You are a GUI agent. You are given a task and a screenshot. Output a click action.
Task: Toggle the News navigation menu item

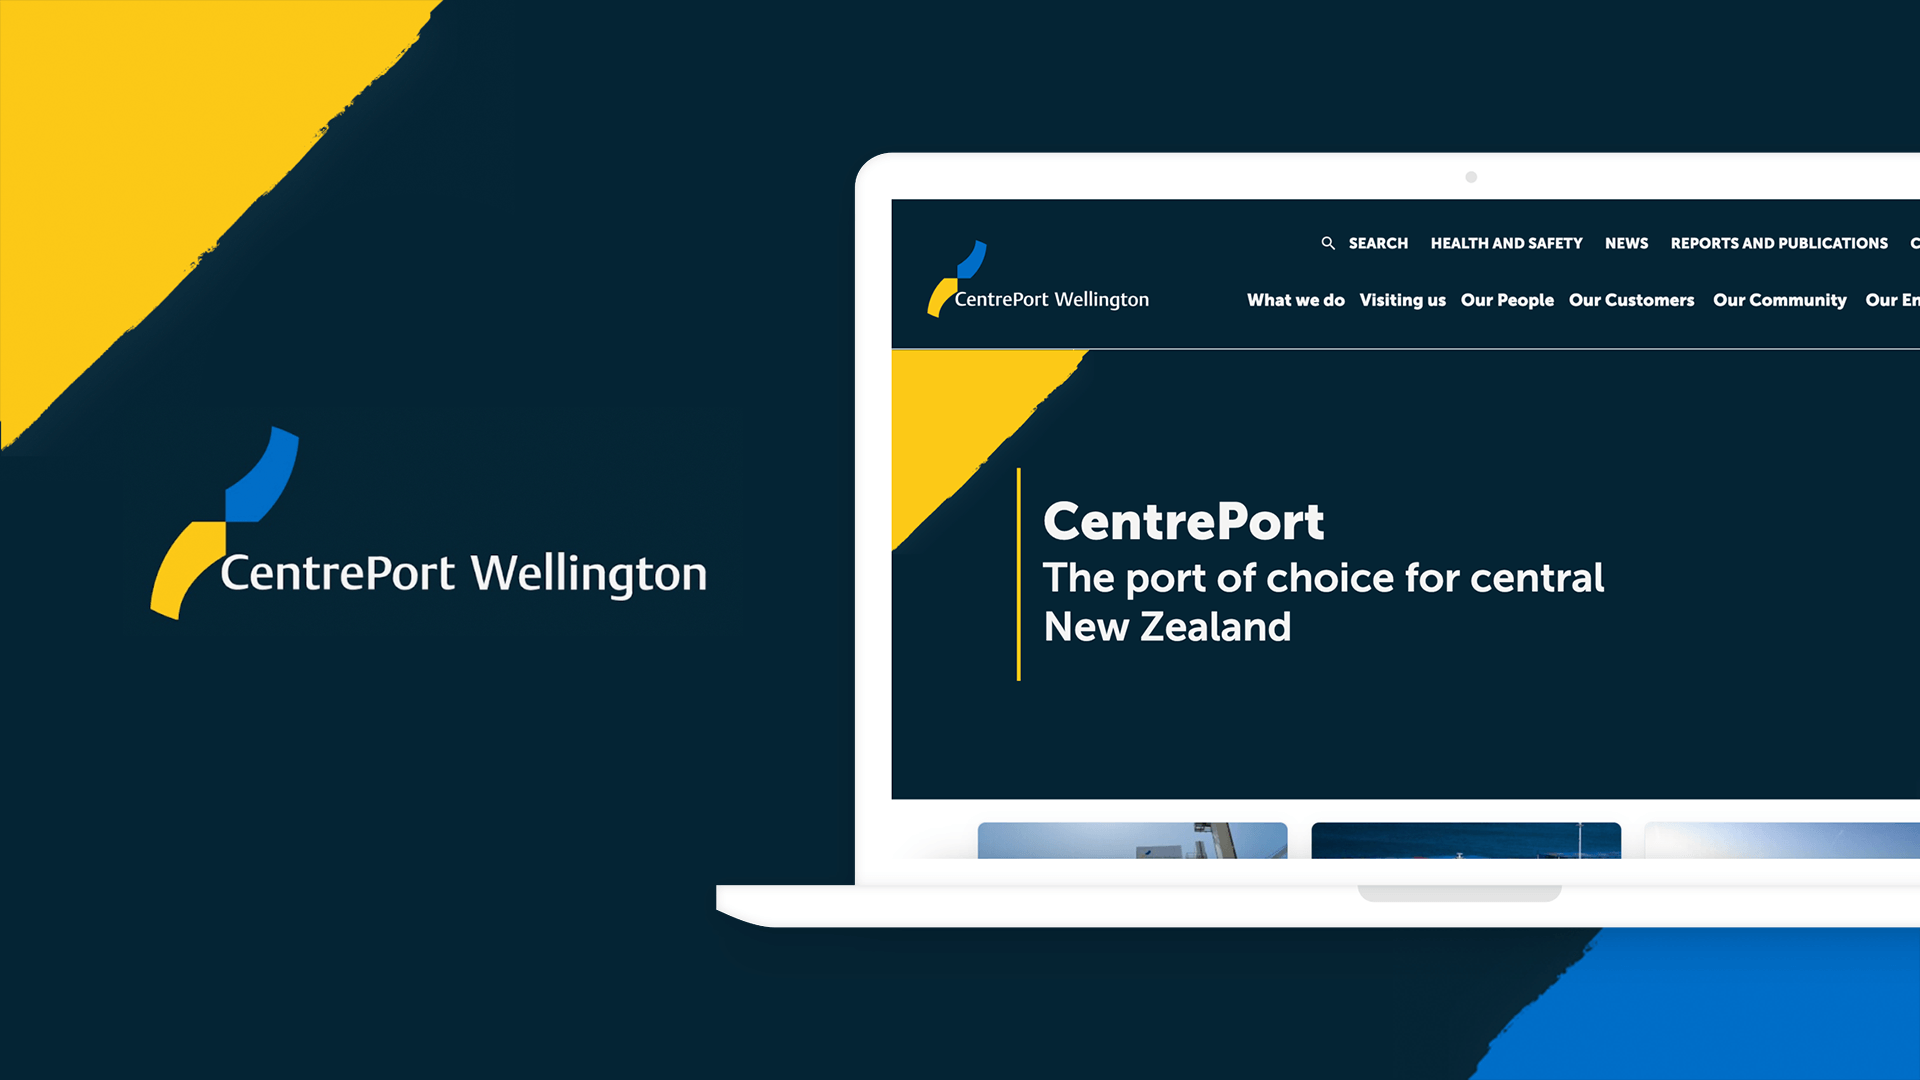(x=1626, y=244)
